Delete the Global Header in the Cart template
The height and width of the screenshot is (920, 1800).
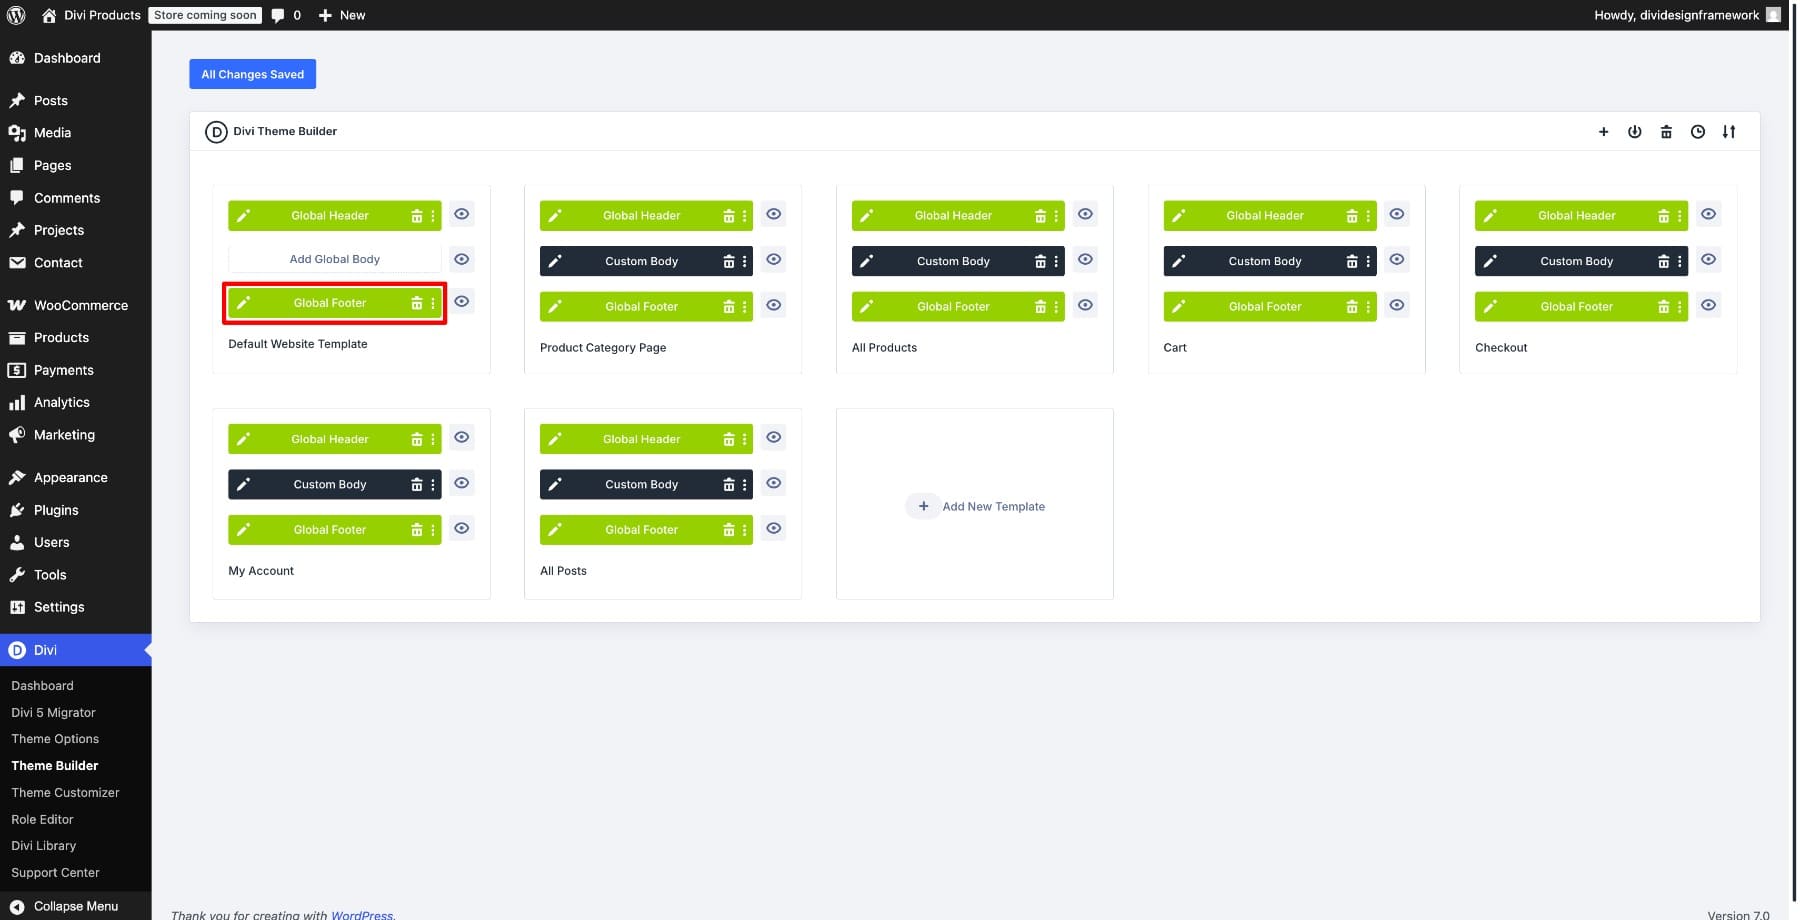click(x=1352, y=216)
